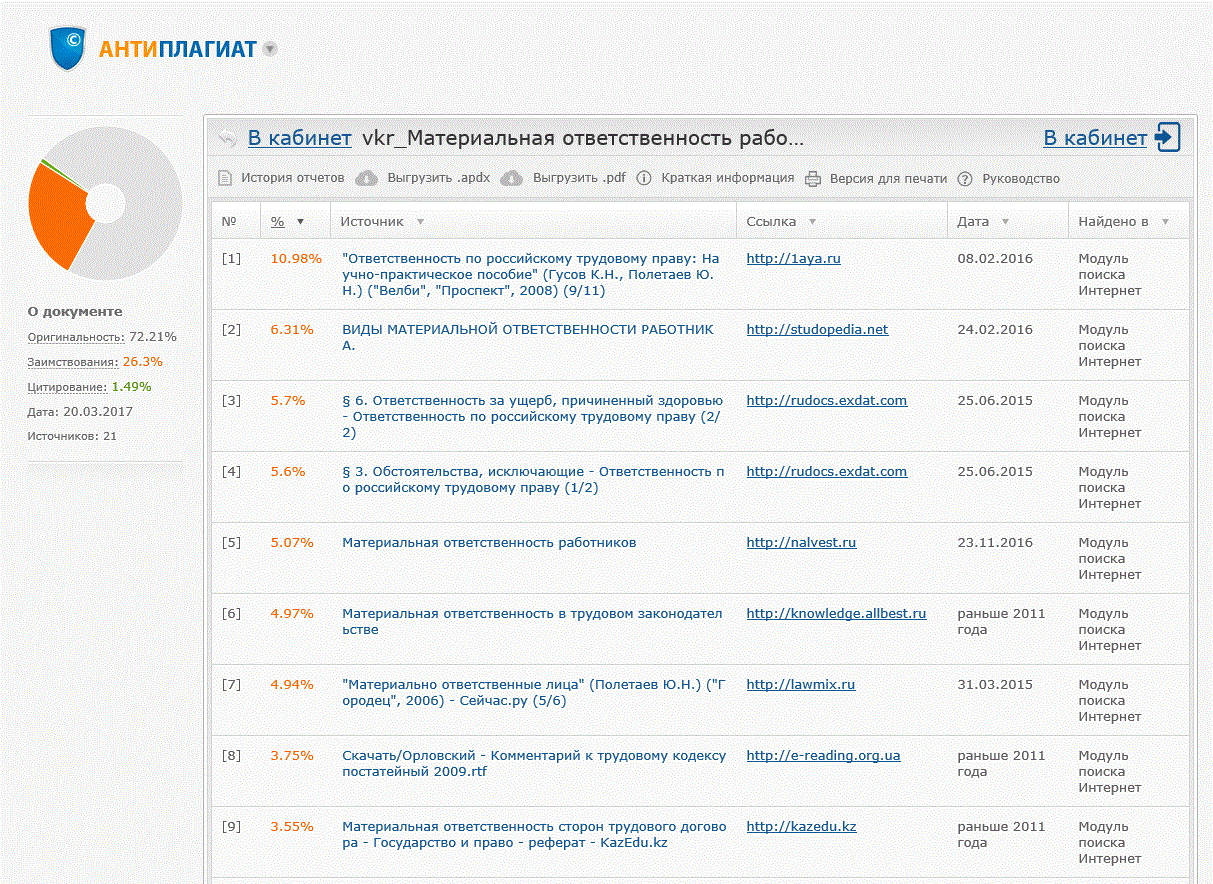1213x884 pixels.
Task: Click the cloud icon for Выгрузить .apdx
Action: pyautogui.click(x=368, y=178)
